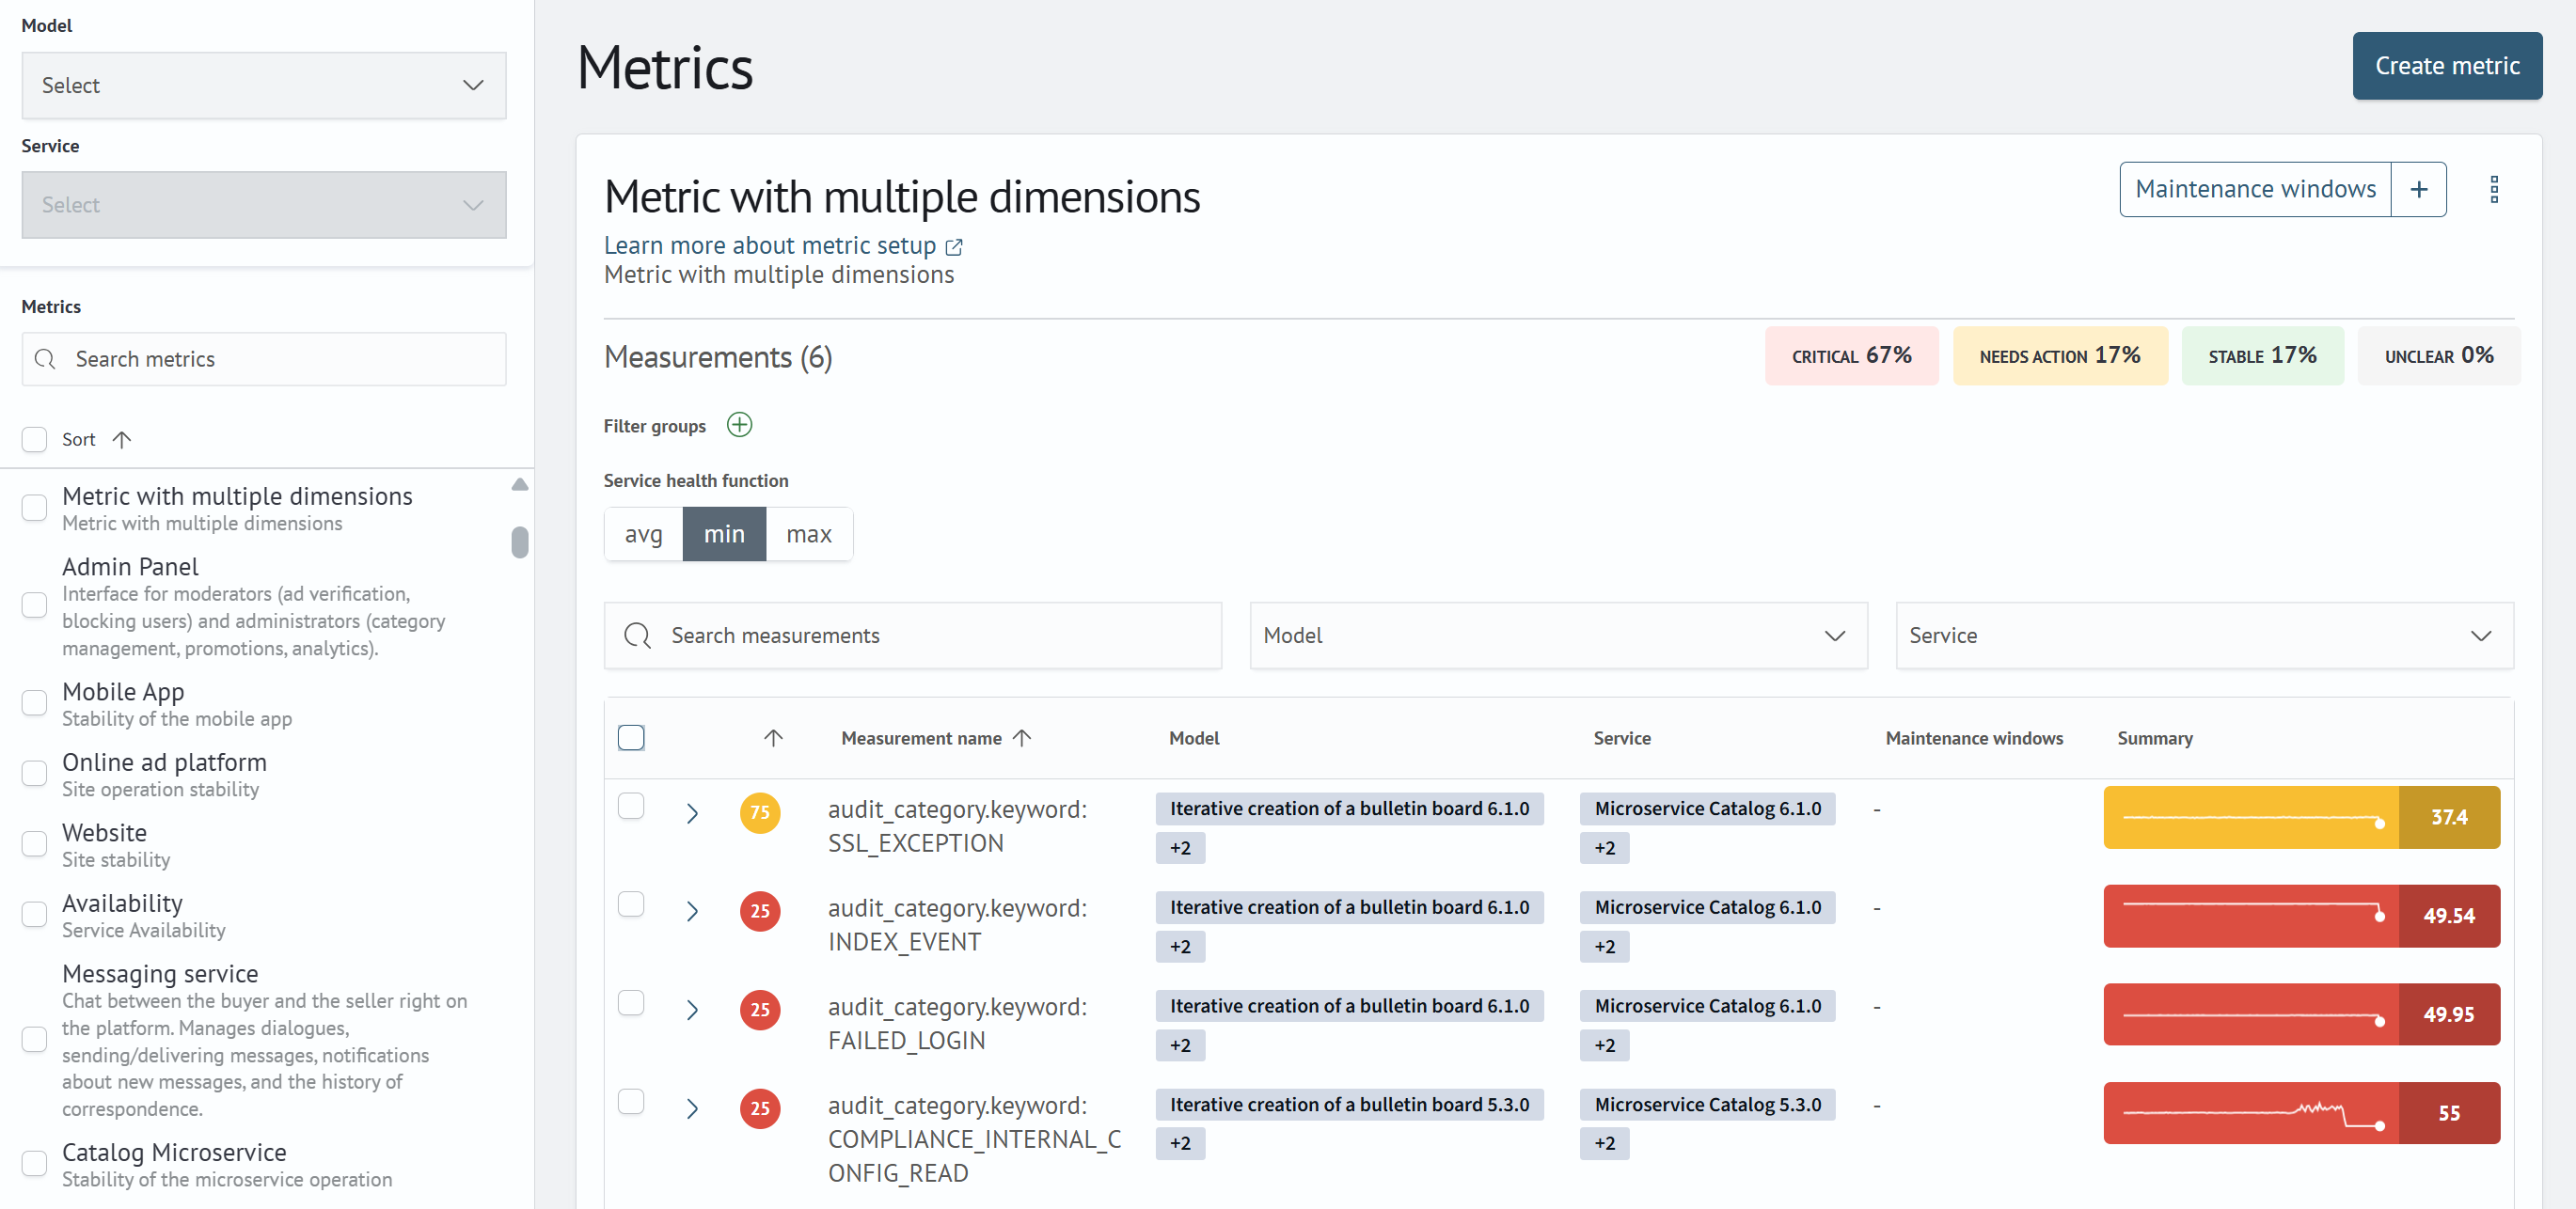The height and width of the screenshot is (1209, 2576).
Task: Click the red 25 badge for COMPLIANCE_INTERNAL_CONFIG_READ
Action: click(760, 1108)
